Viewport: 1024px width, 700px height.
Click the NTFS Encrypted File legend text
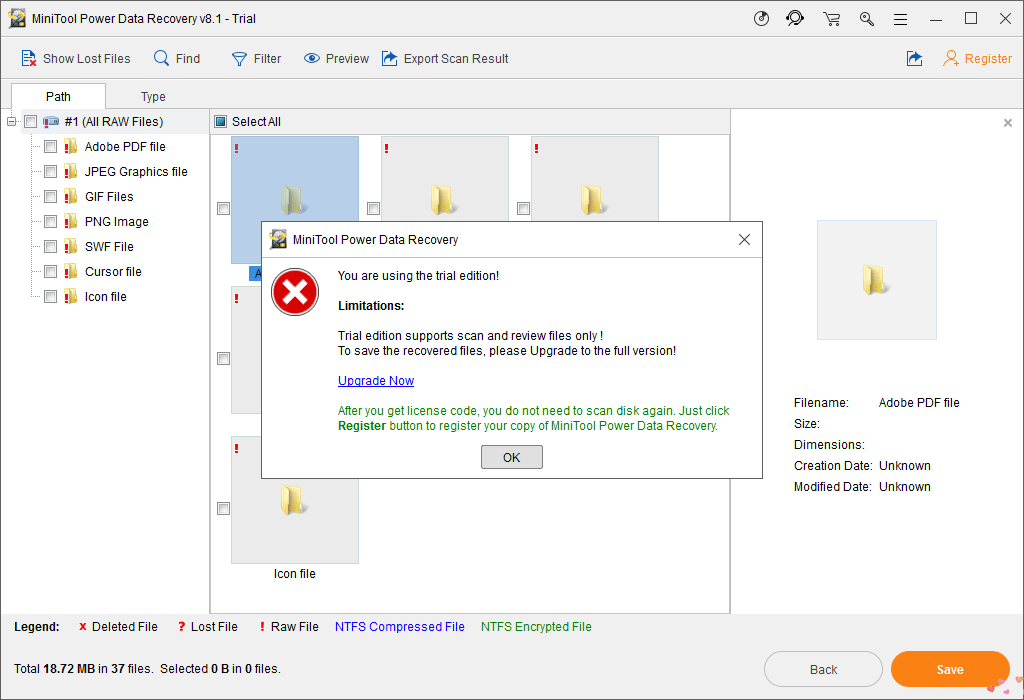[x=536, y=627]
